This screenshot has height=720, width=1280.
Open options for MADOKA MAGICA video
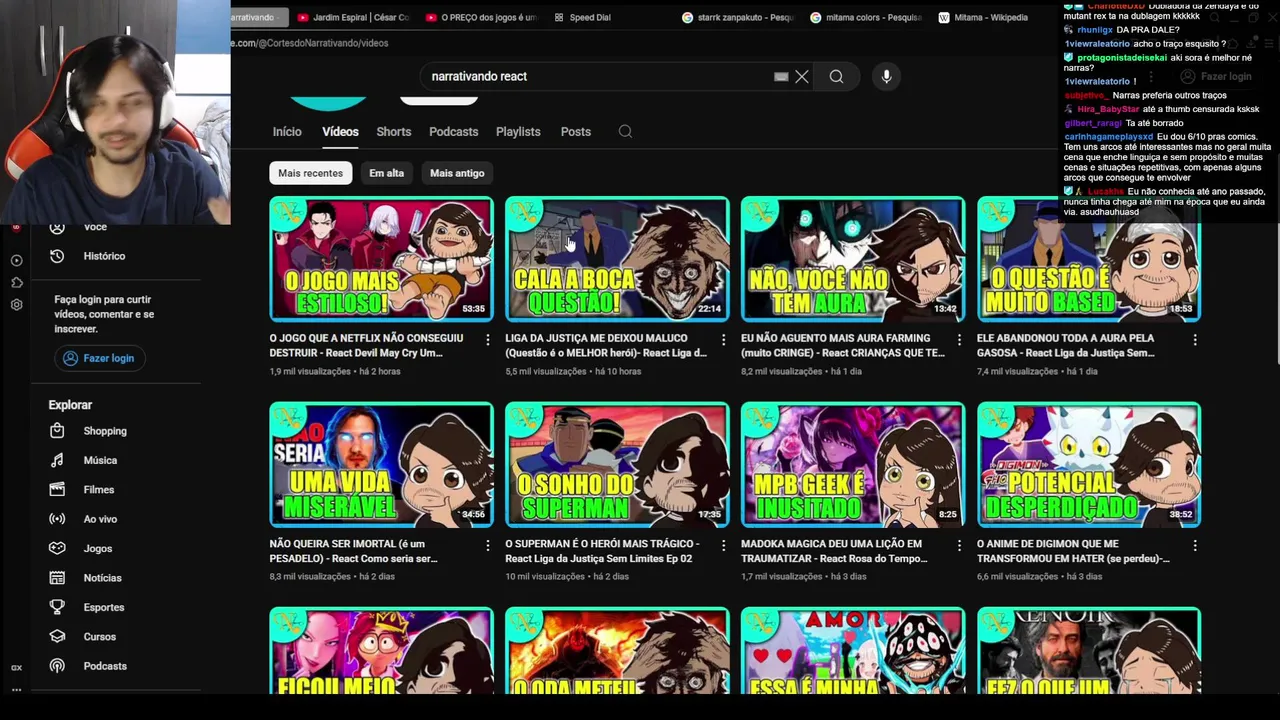click(959, 546)
